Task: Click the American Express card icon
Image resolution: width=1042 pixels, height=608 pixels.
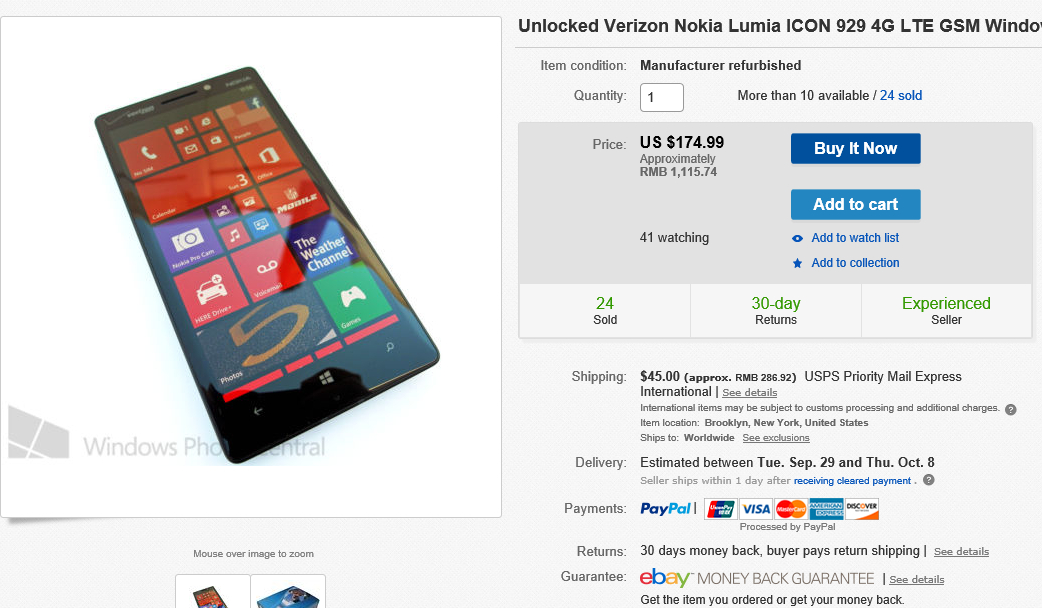Action: pos(826,509)
